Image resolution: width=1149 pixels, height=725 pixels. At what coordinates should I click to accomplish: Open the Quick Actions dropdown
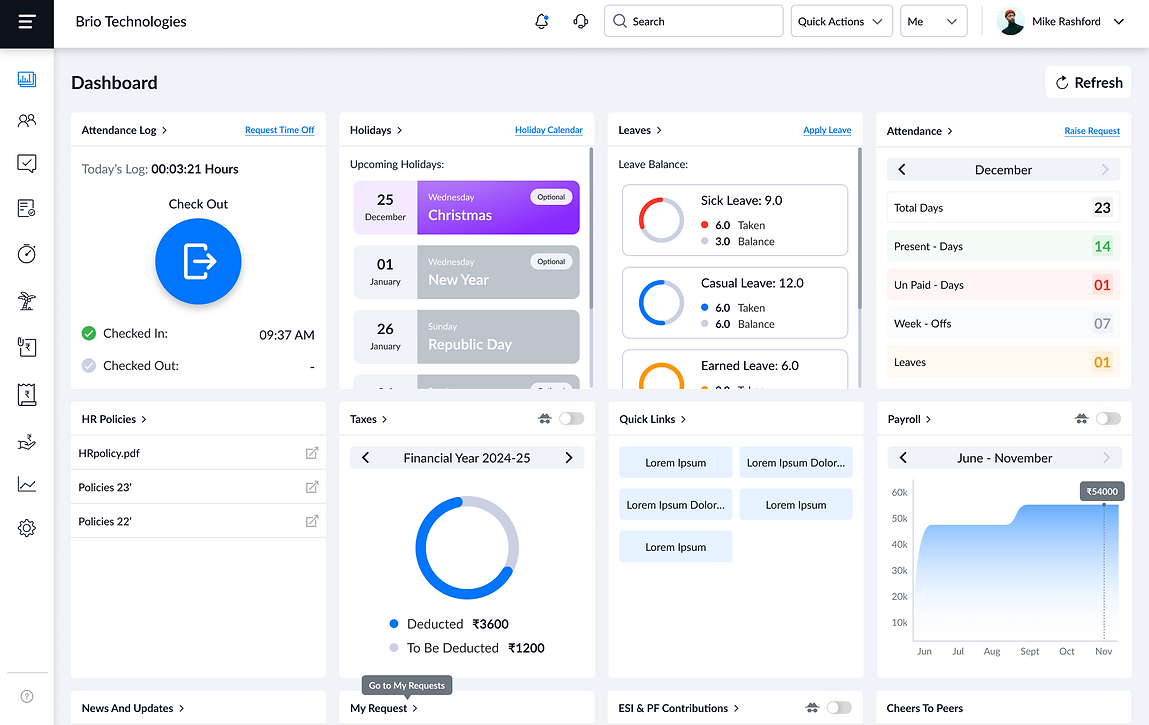[841, 21]
